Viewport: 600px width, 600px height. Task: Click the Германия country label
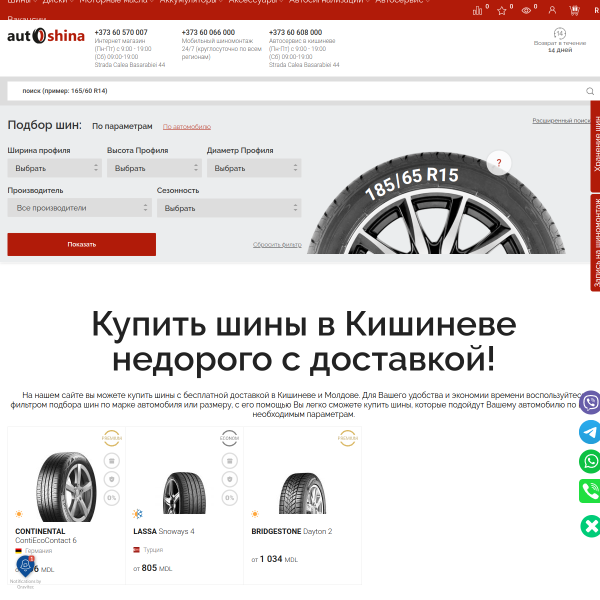(39, 551)
